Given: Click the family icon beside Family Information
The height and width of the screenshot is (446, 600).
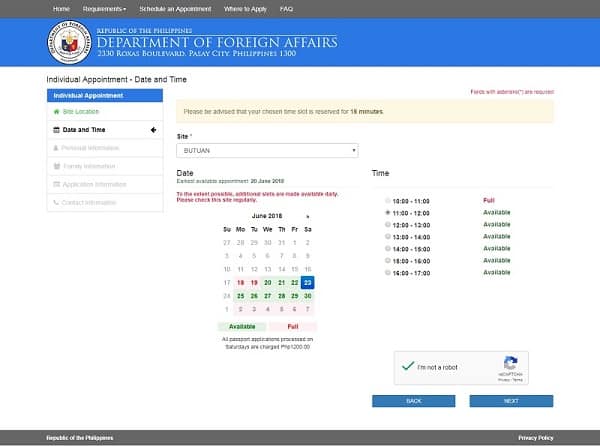Looking at the screenshot, I should click(57, 166).
